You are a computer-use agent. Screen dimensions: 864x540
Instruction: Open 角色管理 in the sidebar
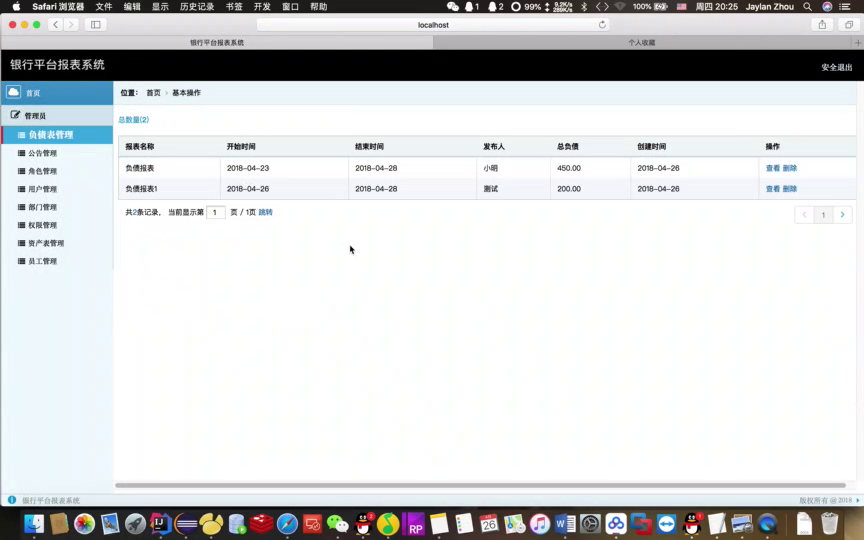42,171
